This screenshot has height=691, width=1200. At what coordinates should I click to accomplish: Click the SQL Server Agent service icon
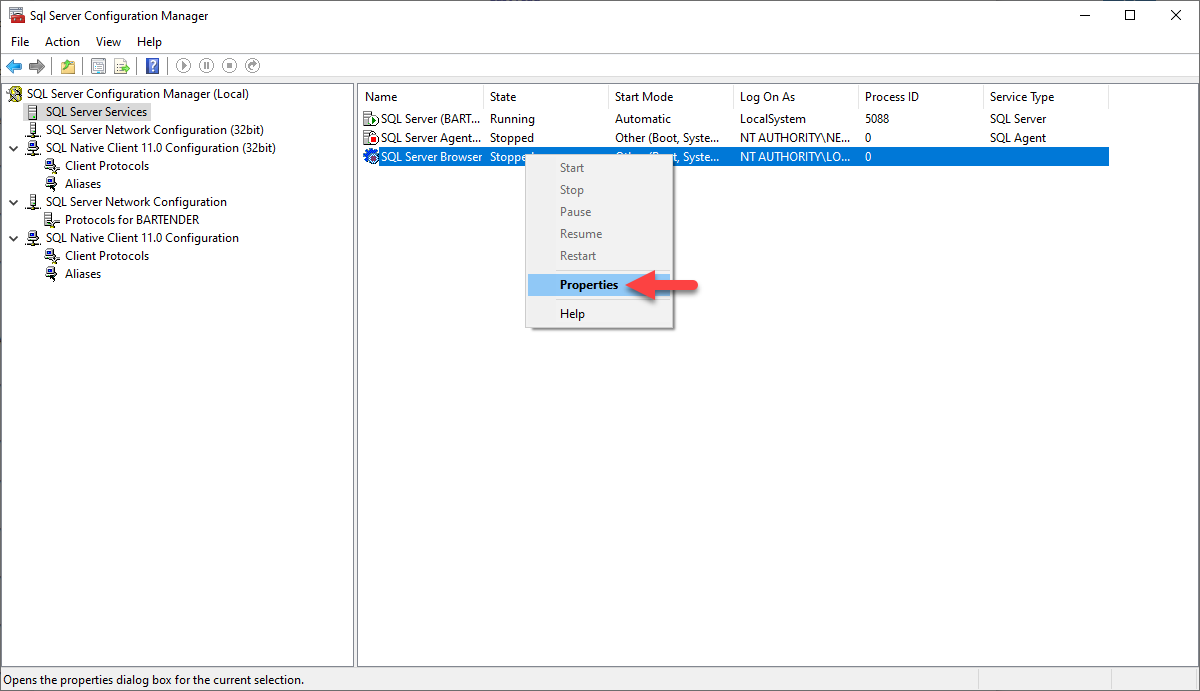click(x=371, y=138)
